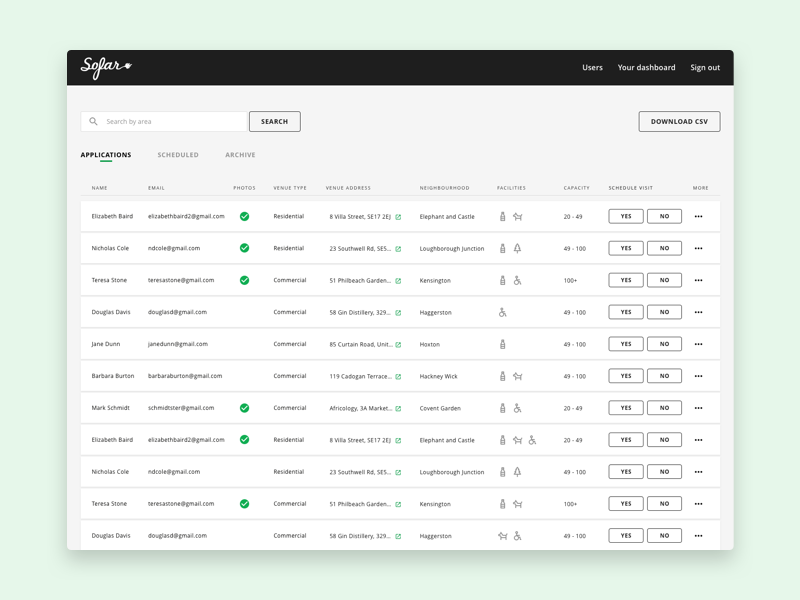Click the Sofar logo
Screen dimensions: 800x600
[106, 67]
